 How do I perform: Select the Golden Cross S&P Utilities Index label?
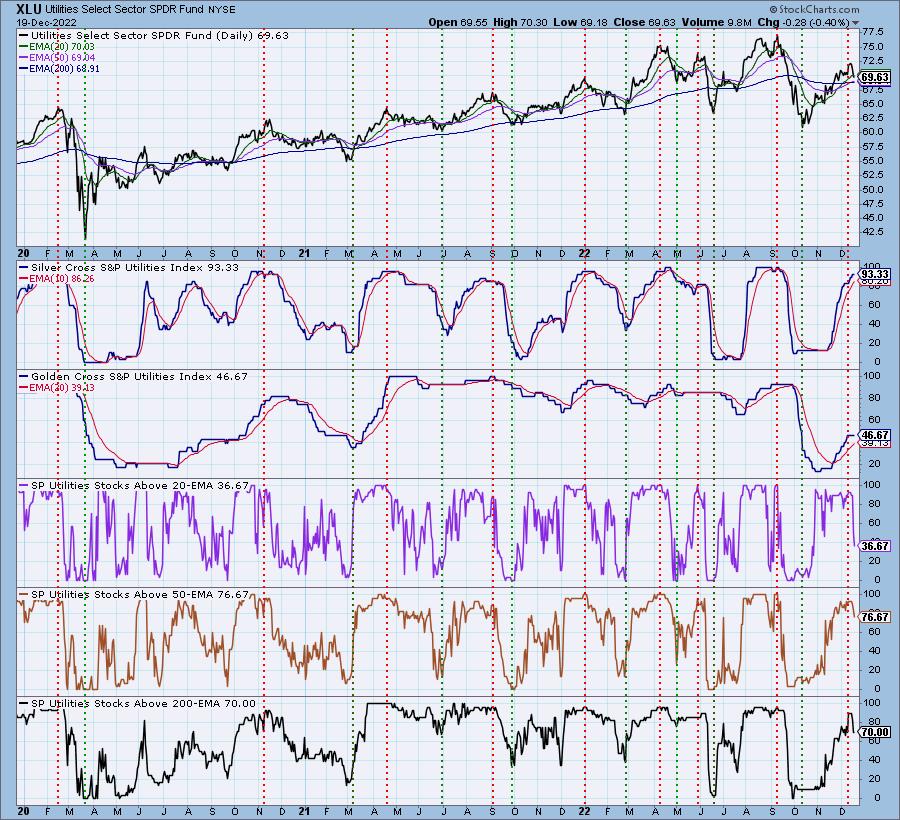(134, 376)
